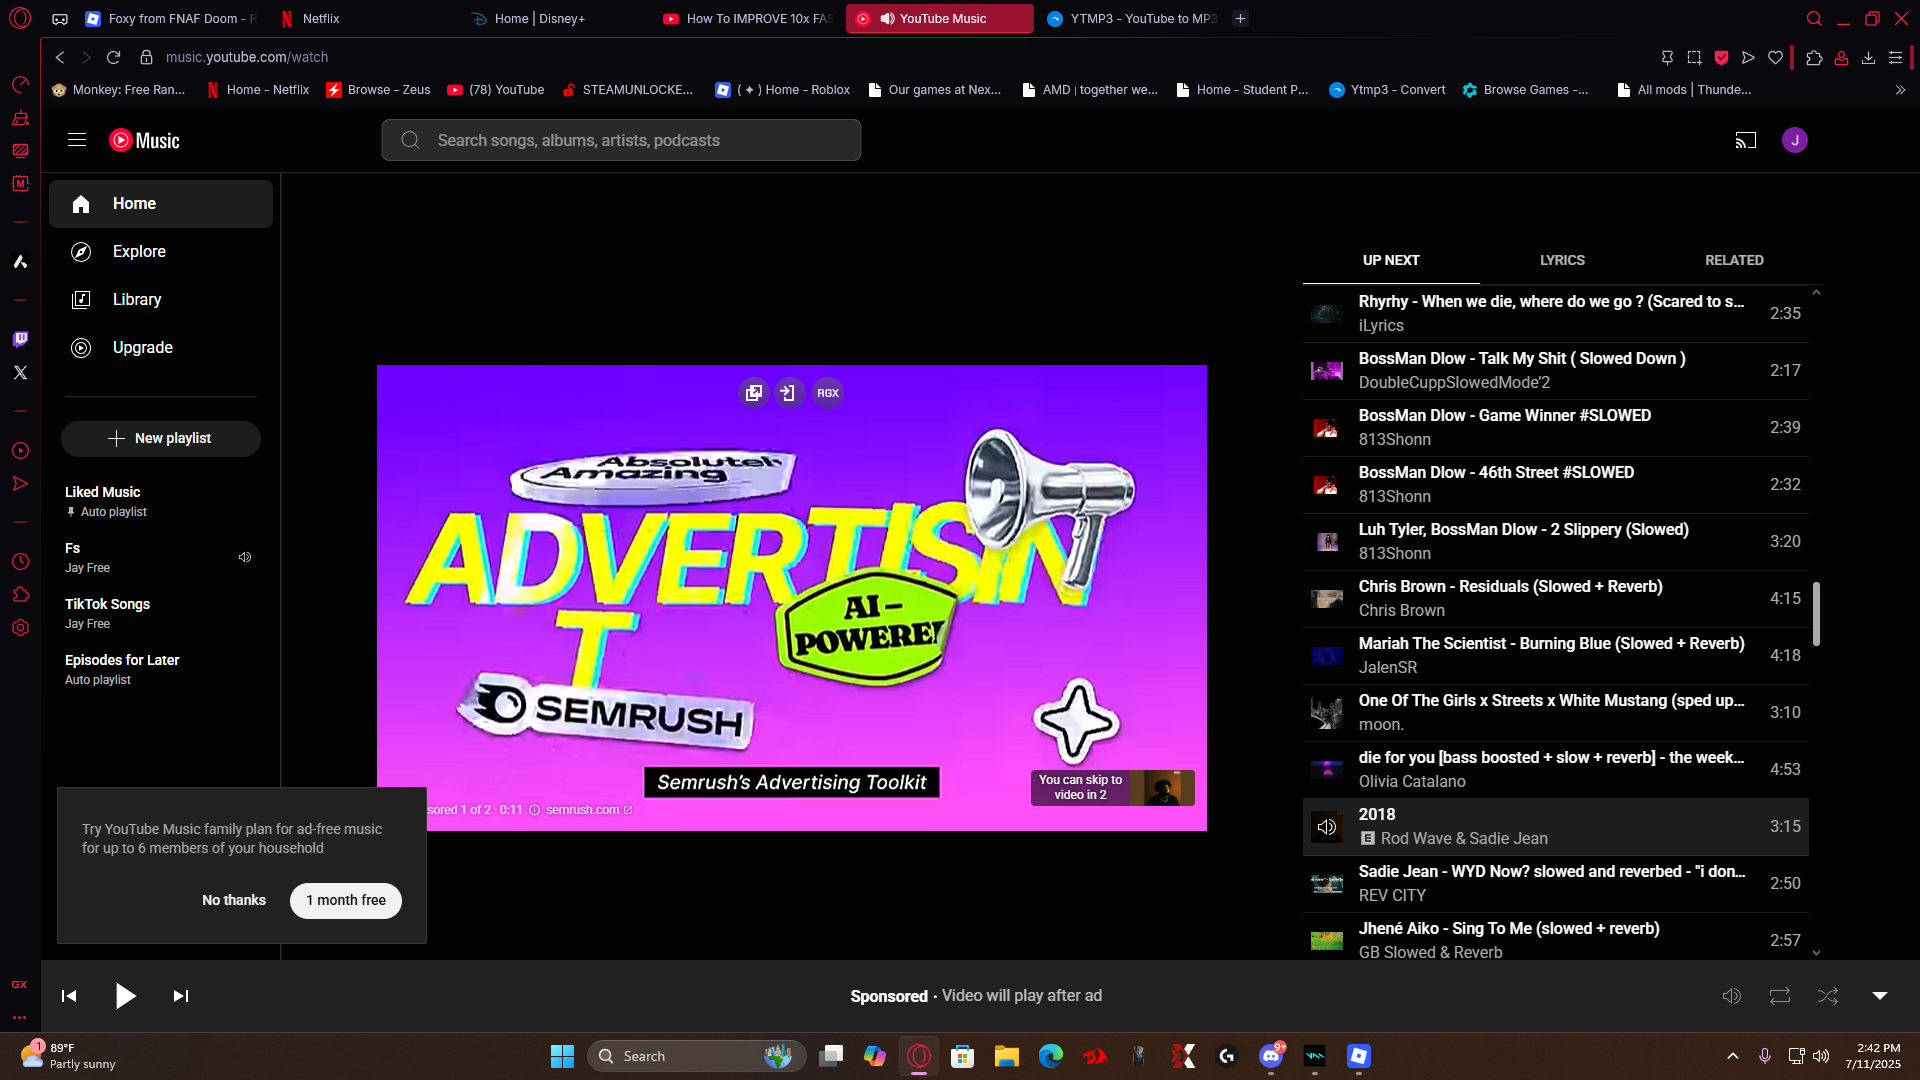Go to Home in the sidebar
Screen dimensions: 1920x1080
161,204
